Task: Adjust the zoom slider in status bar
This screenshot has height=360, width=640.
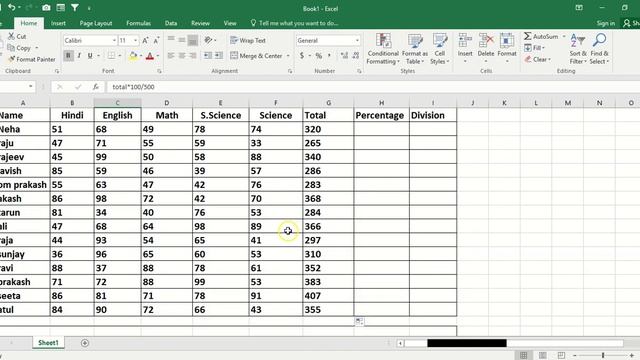Action: 603,356
